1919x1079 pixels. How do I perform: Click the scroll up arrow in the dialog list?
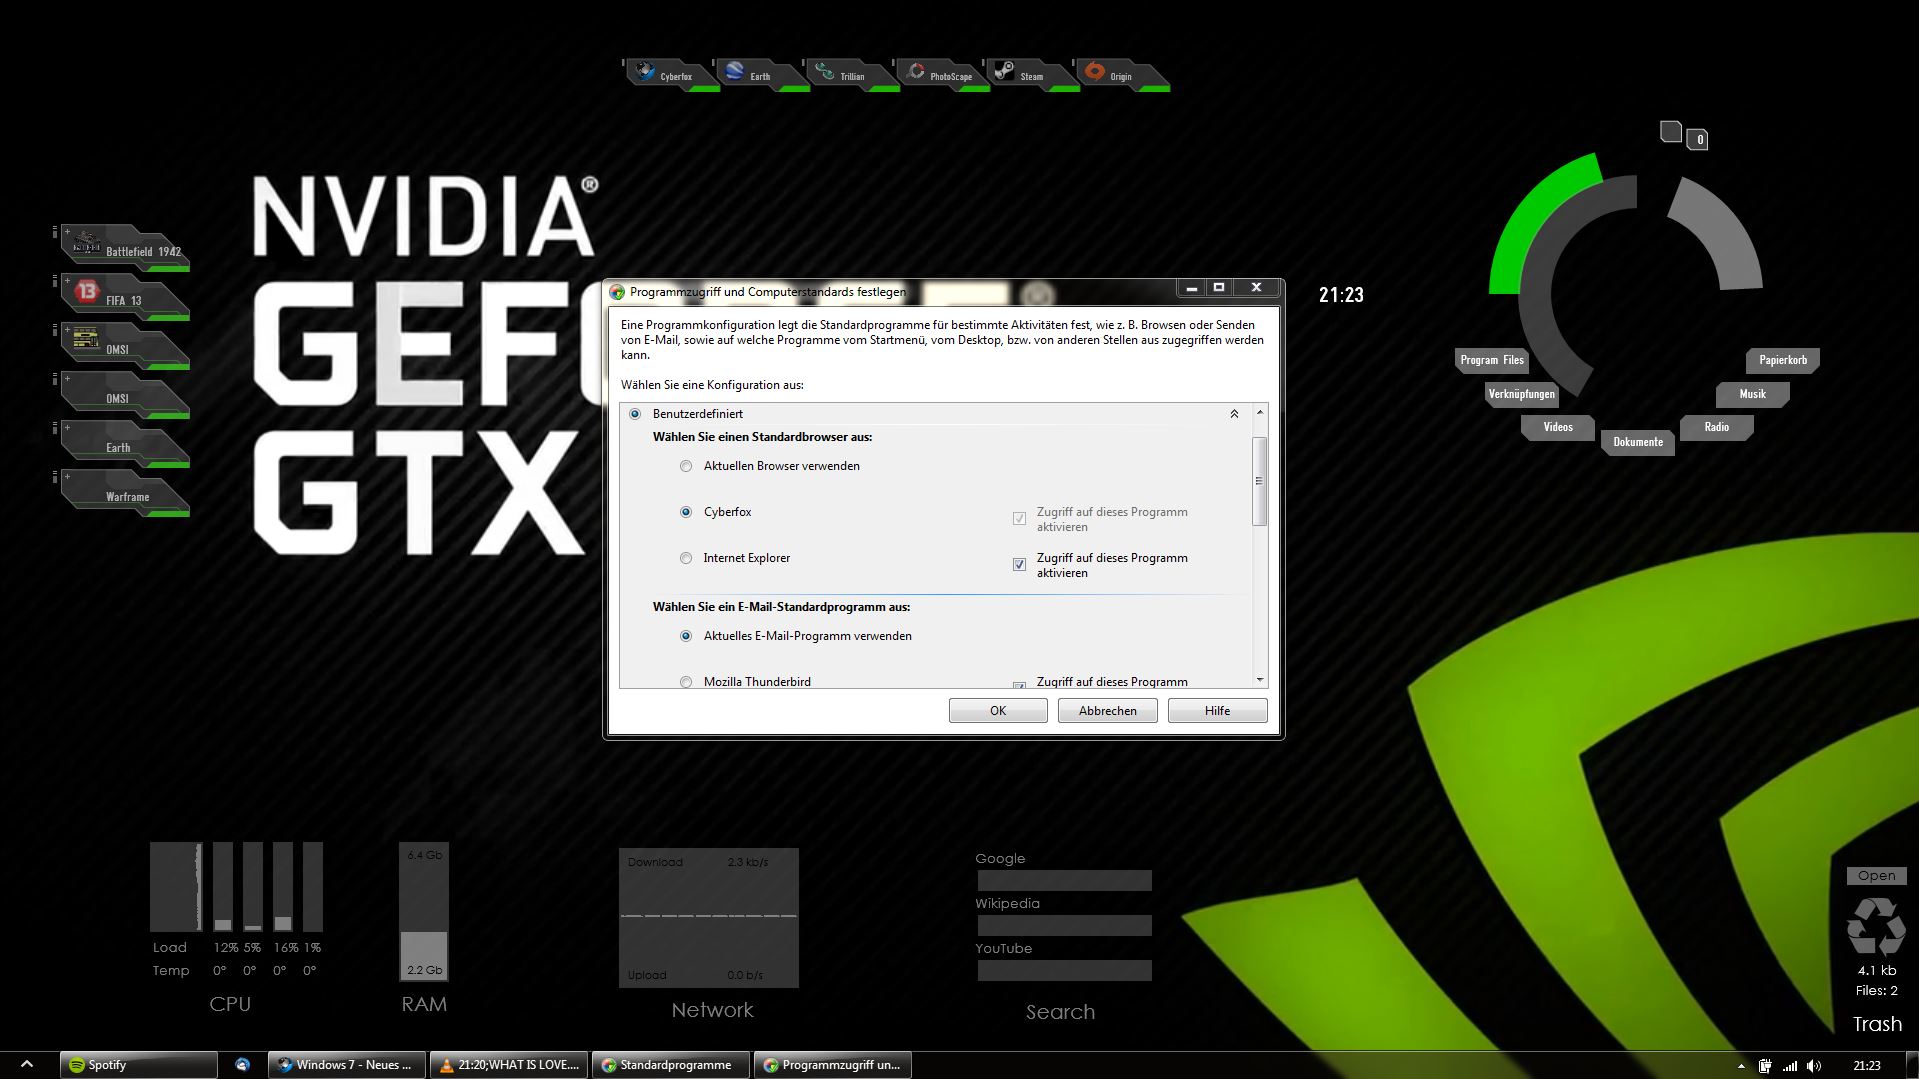(x=1260, y=412)
